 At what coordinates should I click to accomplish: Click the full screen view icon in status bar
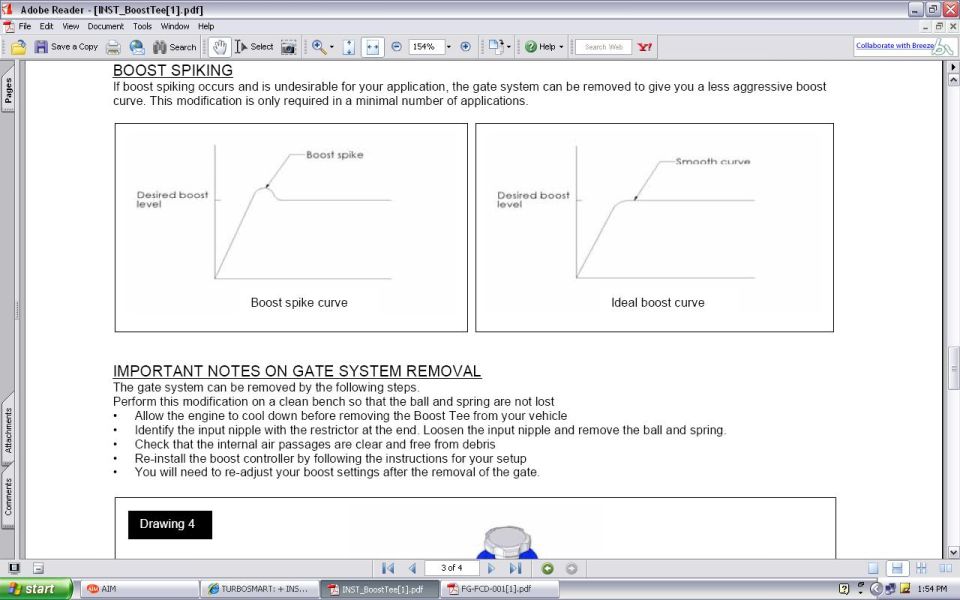click(x=14, y=568)
